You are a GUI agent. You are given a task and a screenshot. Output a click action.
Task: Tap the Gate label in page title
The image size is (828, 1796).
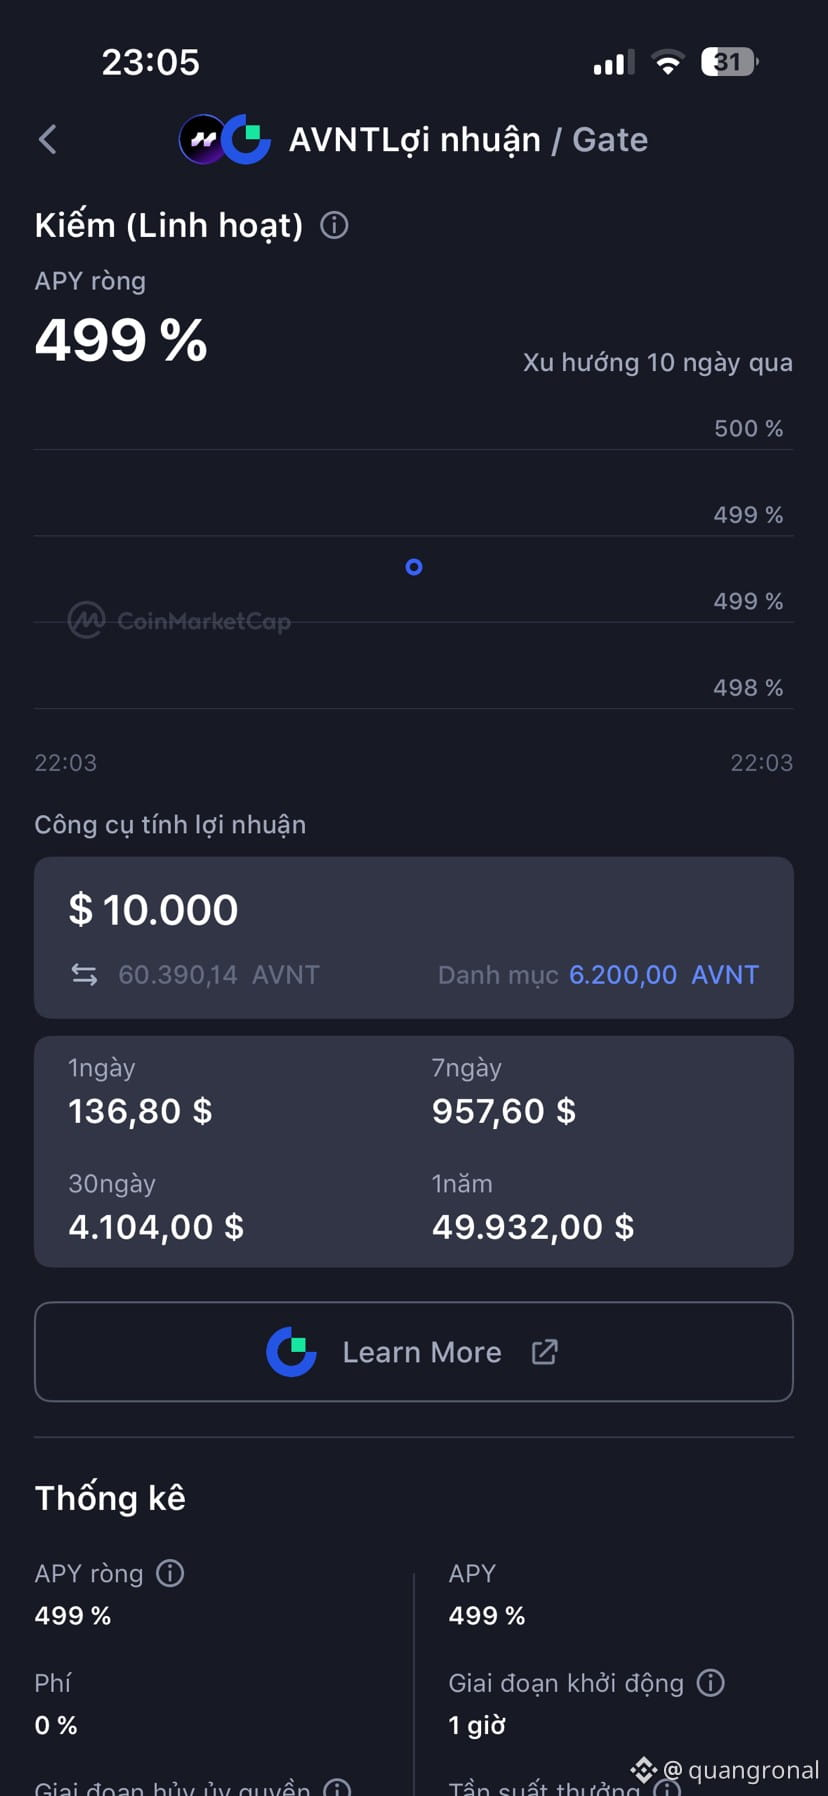coord(610,140)
